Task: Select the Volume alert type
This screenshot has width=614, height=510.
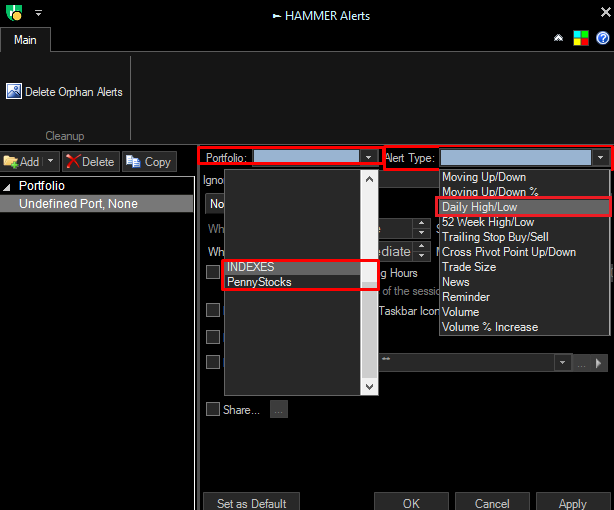Action: pos(524,312)
